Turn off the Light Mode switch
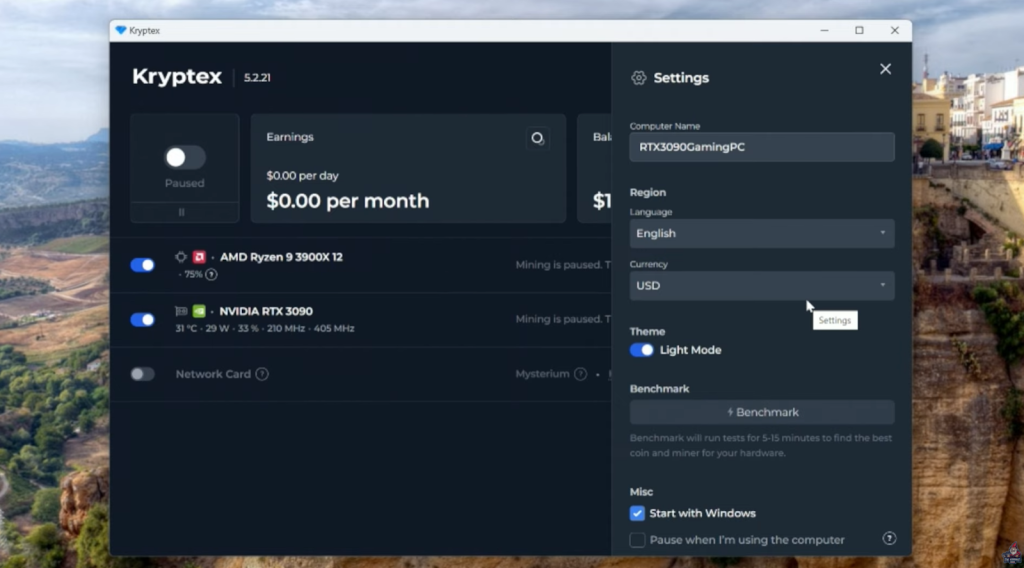This screenshot has width=1024, height=568. [x=642, y=350]
